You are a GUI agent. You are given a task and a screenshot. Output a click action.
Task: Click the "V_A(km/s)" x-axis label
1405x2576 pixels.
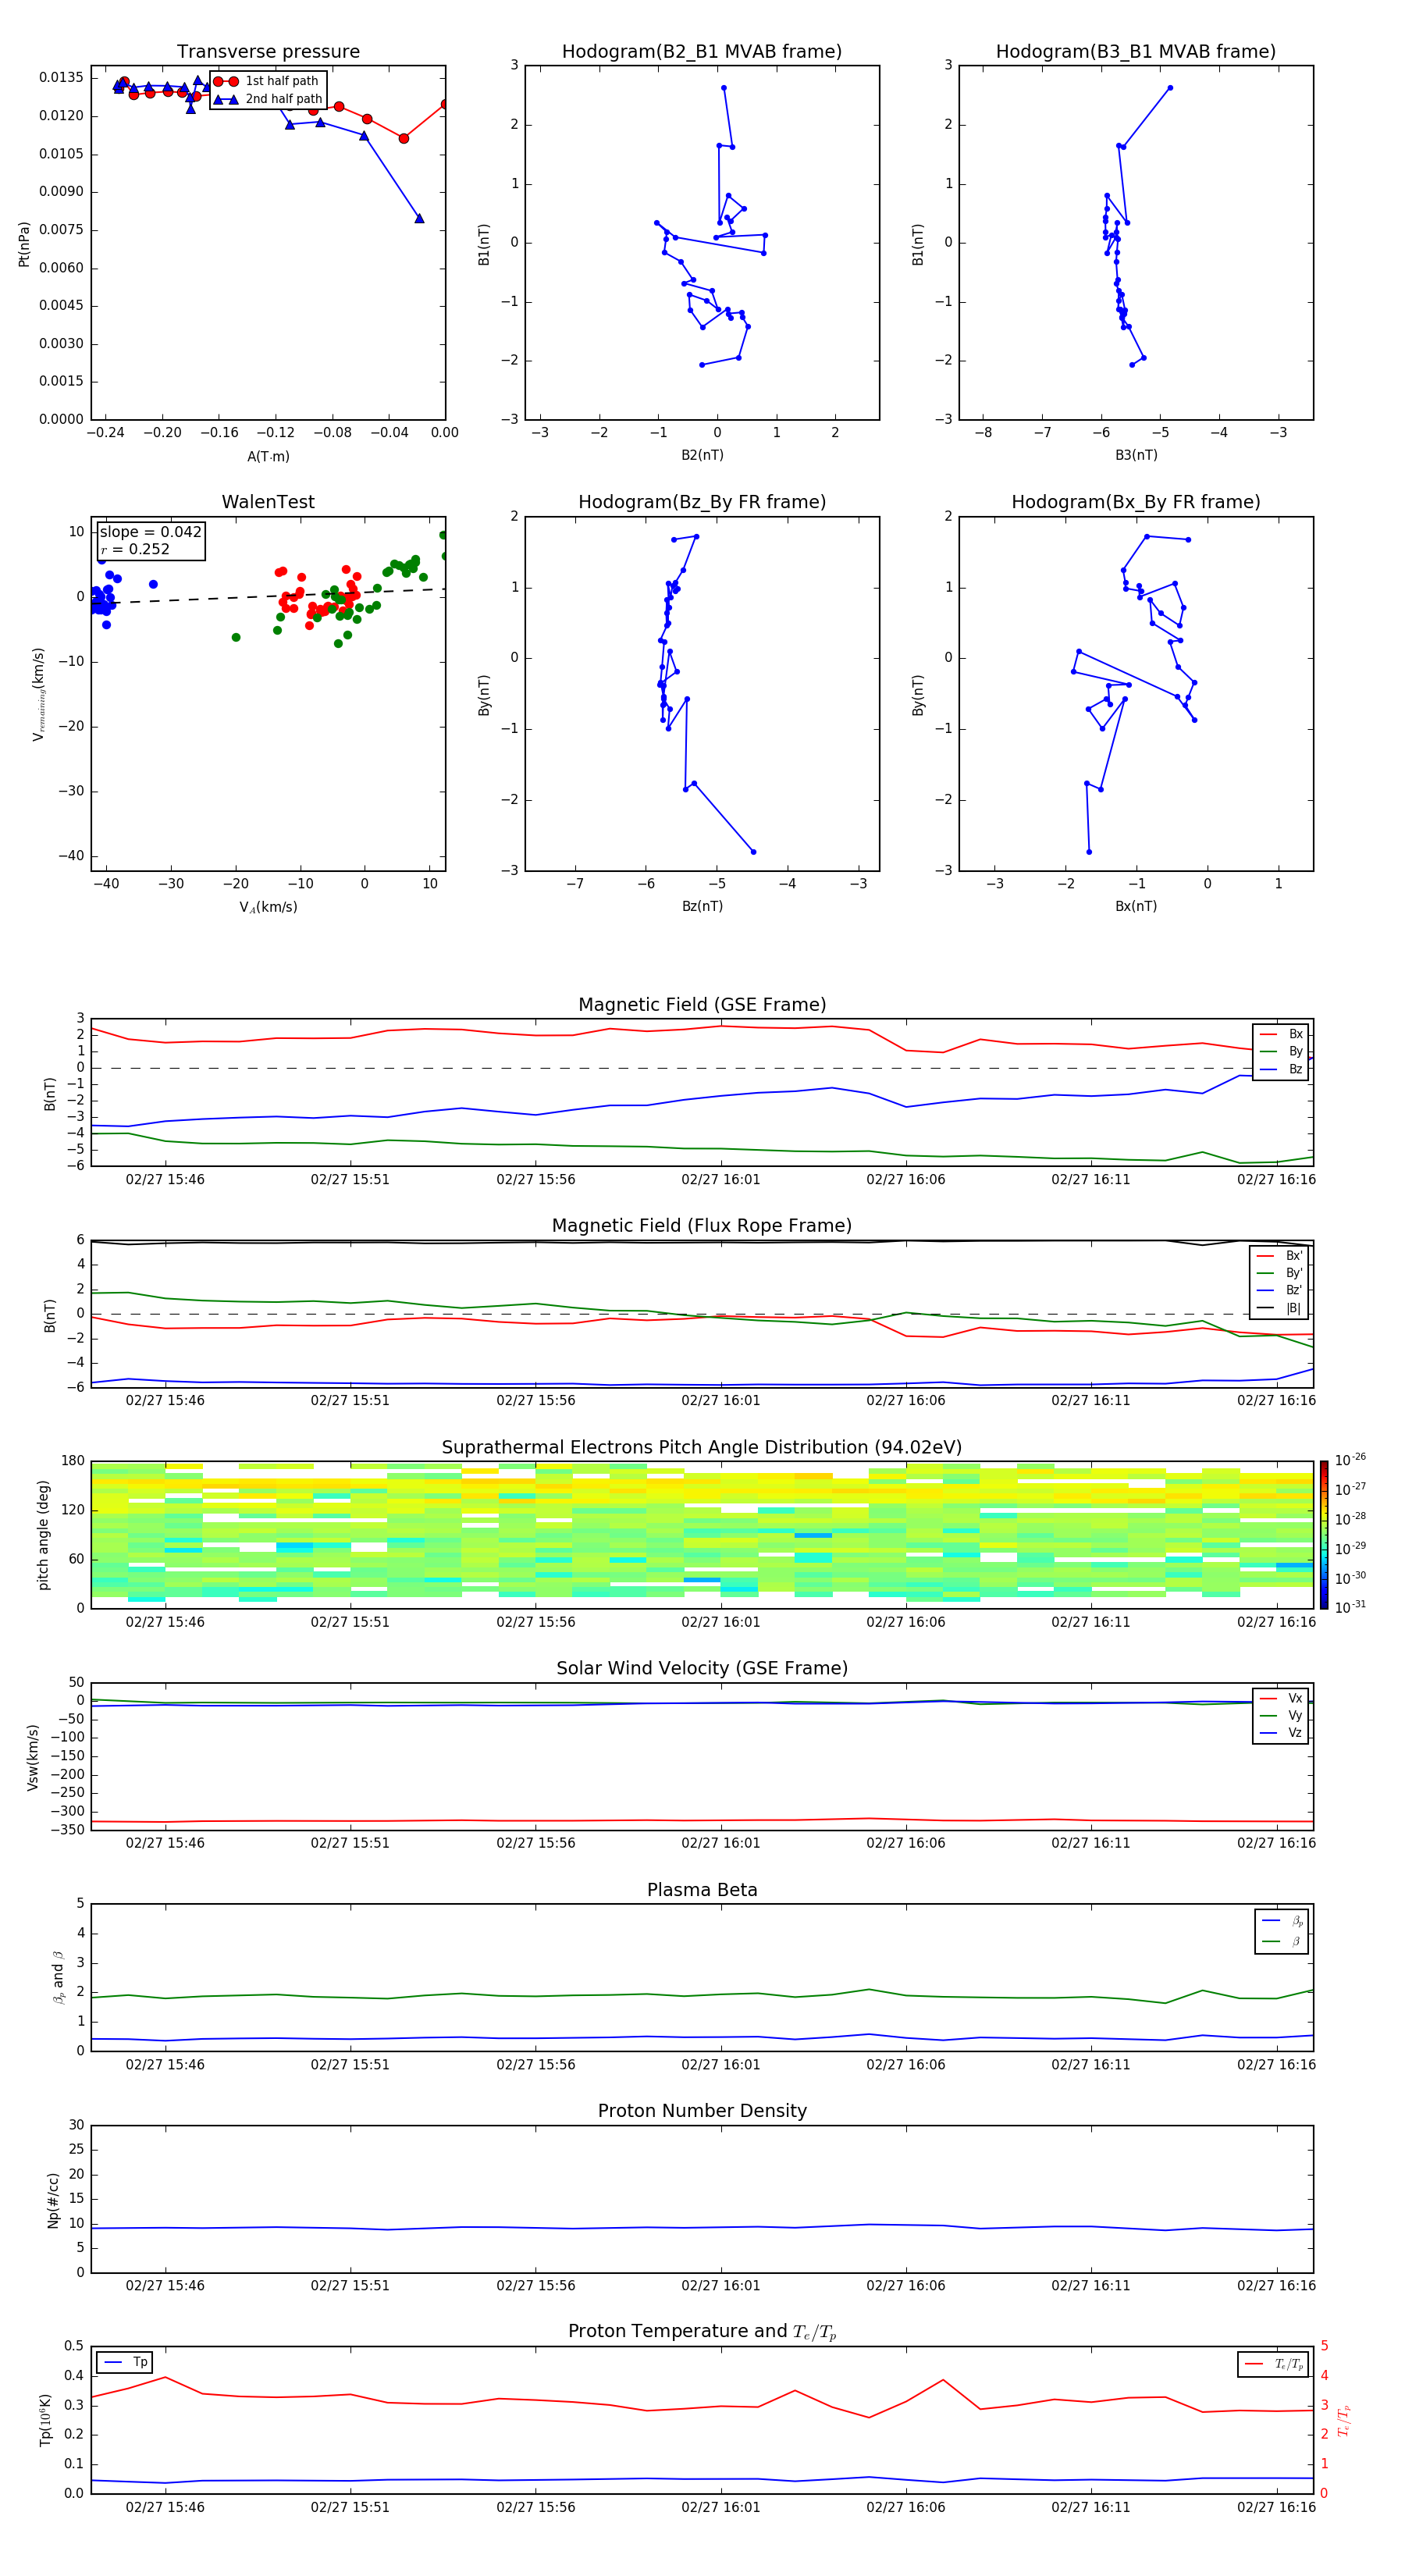pos(268,907)
